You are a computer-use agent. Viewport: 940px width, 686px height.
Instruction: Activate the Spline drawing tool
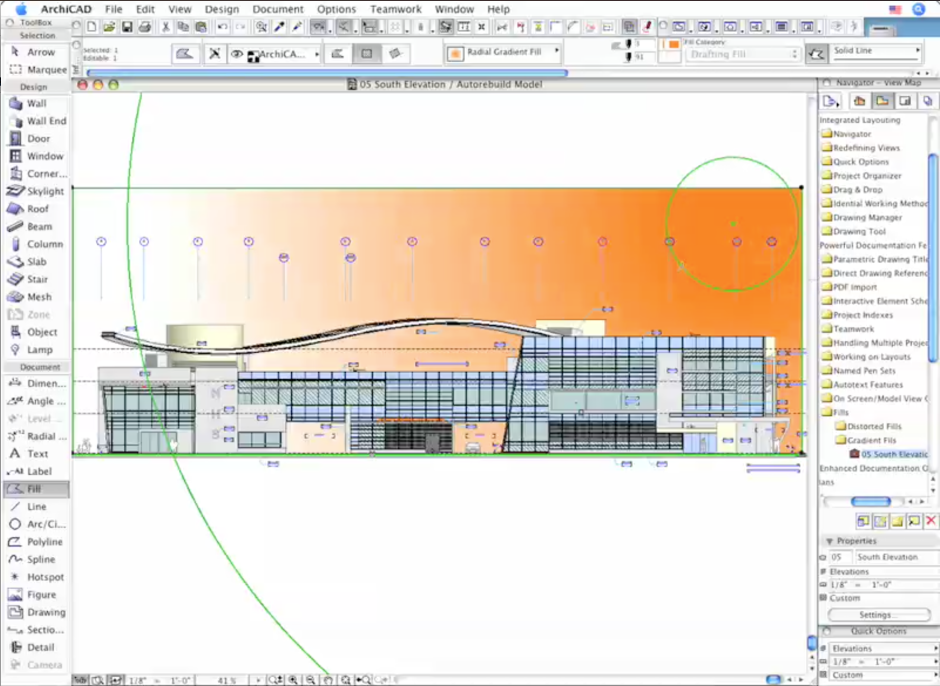40,559
